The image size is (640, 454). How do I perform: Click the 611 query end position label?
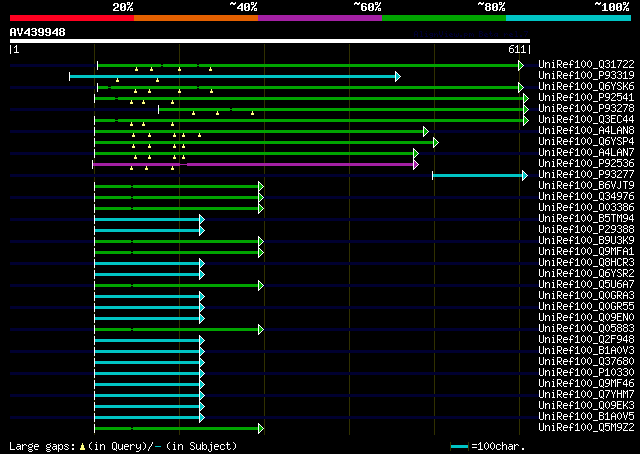pos(517,49)
